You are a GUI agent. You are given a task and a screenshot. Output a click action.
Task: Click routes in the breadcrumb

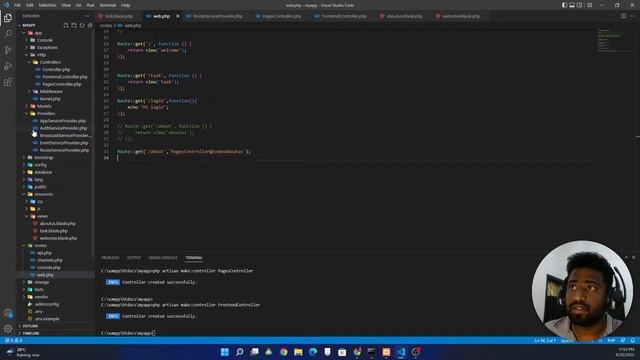click(x=106, y=25)
